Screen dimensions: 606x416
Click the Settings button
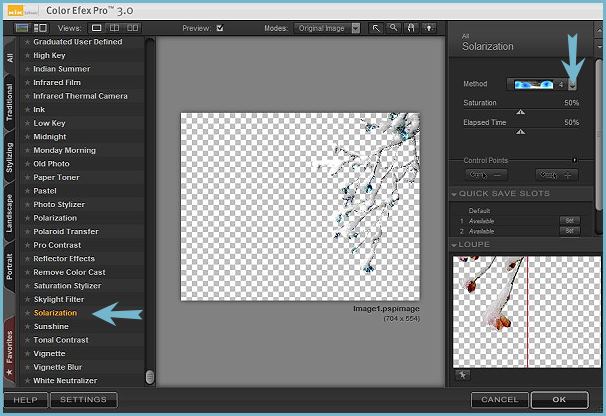(x=83, y=400)
